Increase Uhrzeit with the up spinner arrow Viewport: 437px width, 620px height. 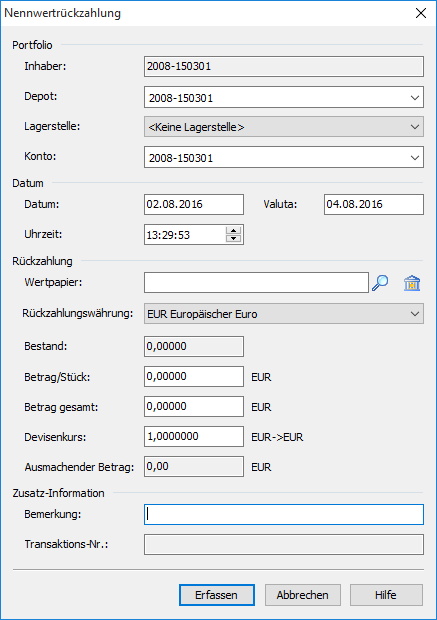tap(234, 231)
